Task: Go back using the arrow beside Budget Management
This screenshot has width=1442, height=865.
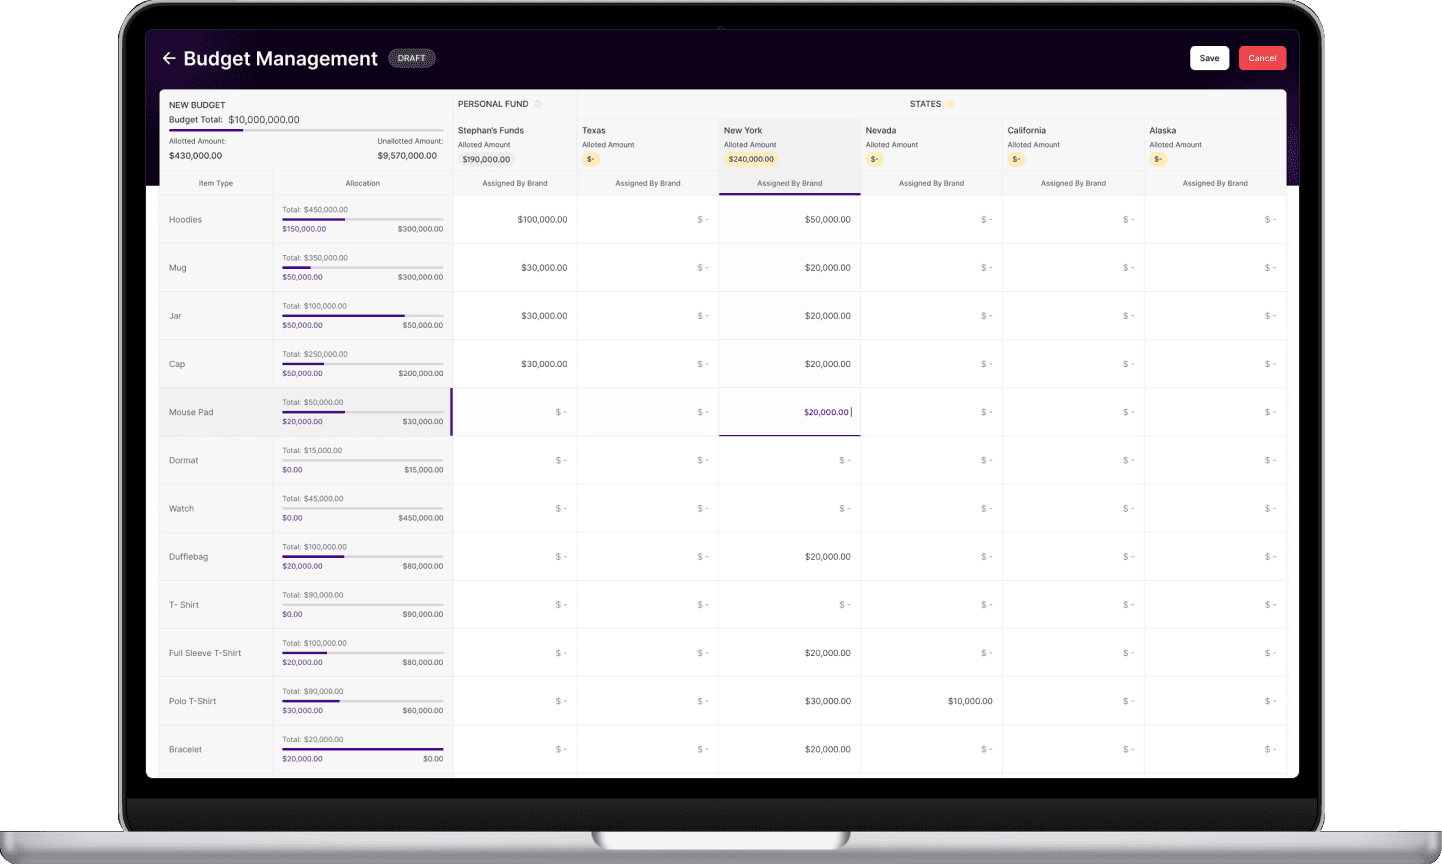Action: pos(169,59)
